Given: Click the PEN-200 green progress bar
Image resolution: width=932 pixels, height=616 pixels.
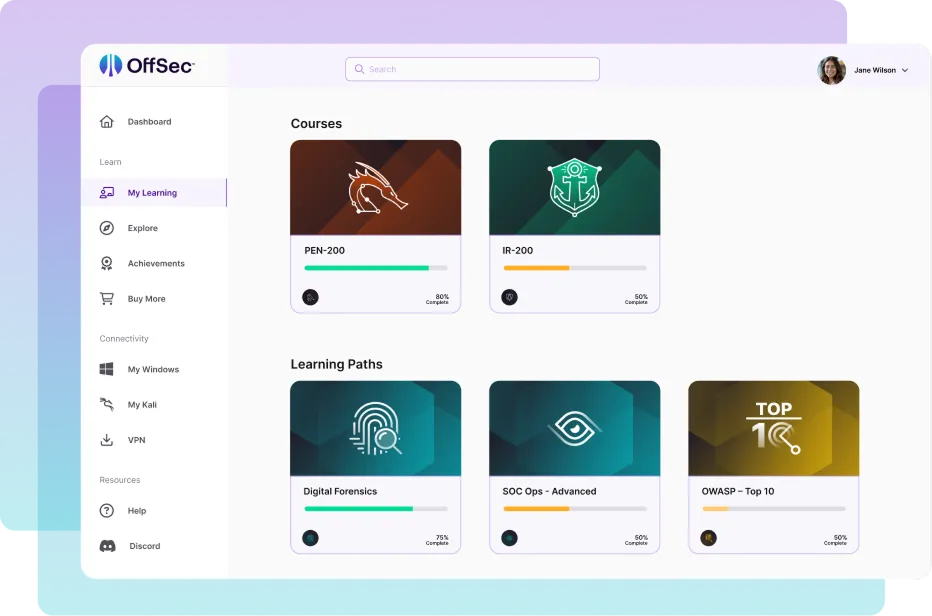Looking at the screenshot, I should click(366, 268).
